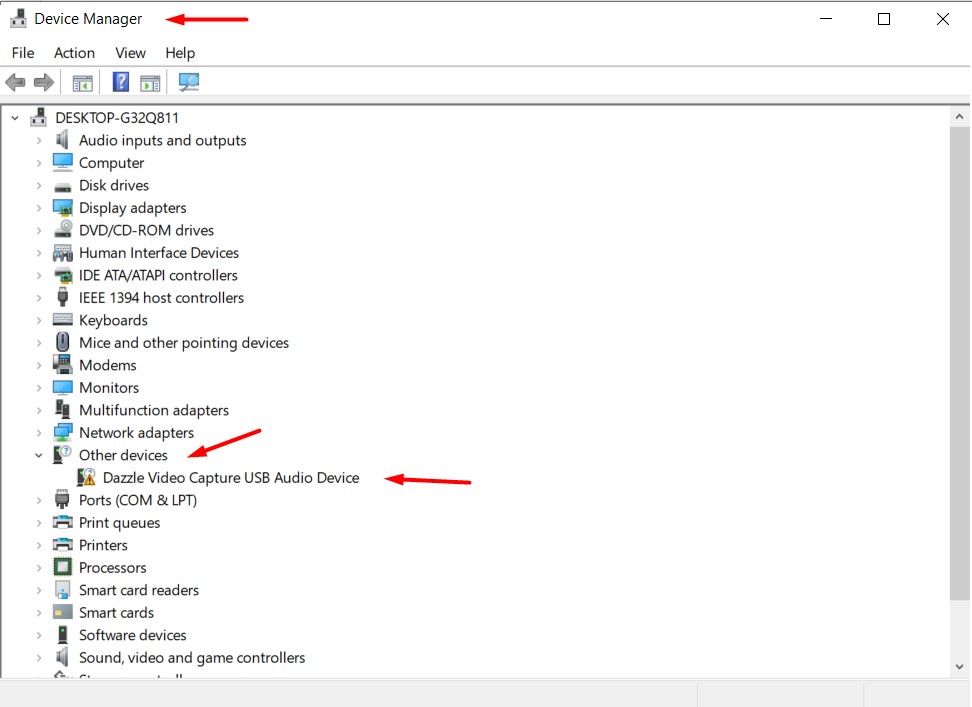Maximize the Device Manager window
The image size is (972, 707).
click(884, 19)
